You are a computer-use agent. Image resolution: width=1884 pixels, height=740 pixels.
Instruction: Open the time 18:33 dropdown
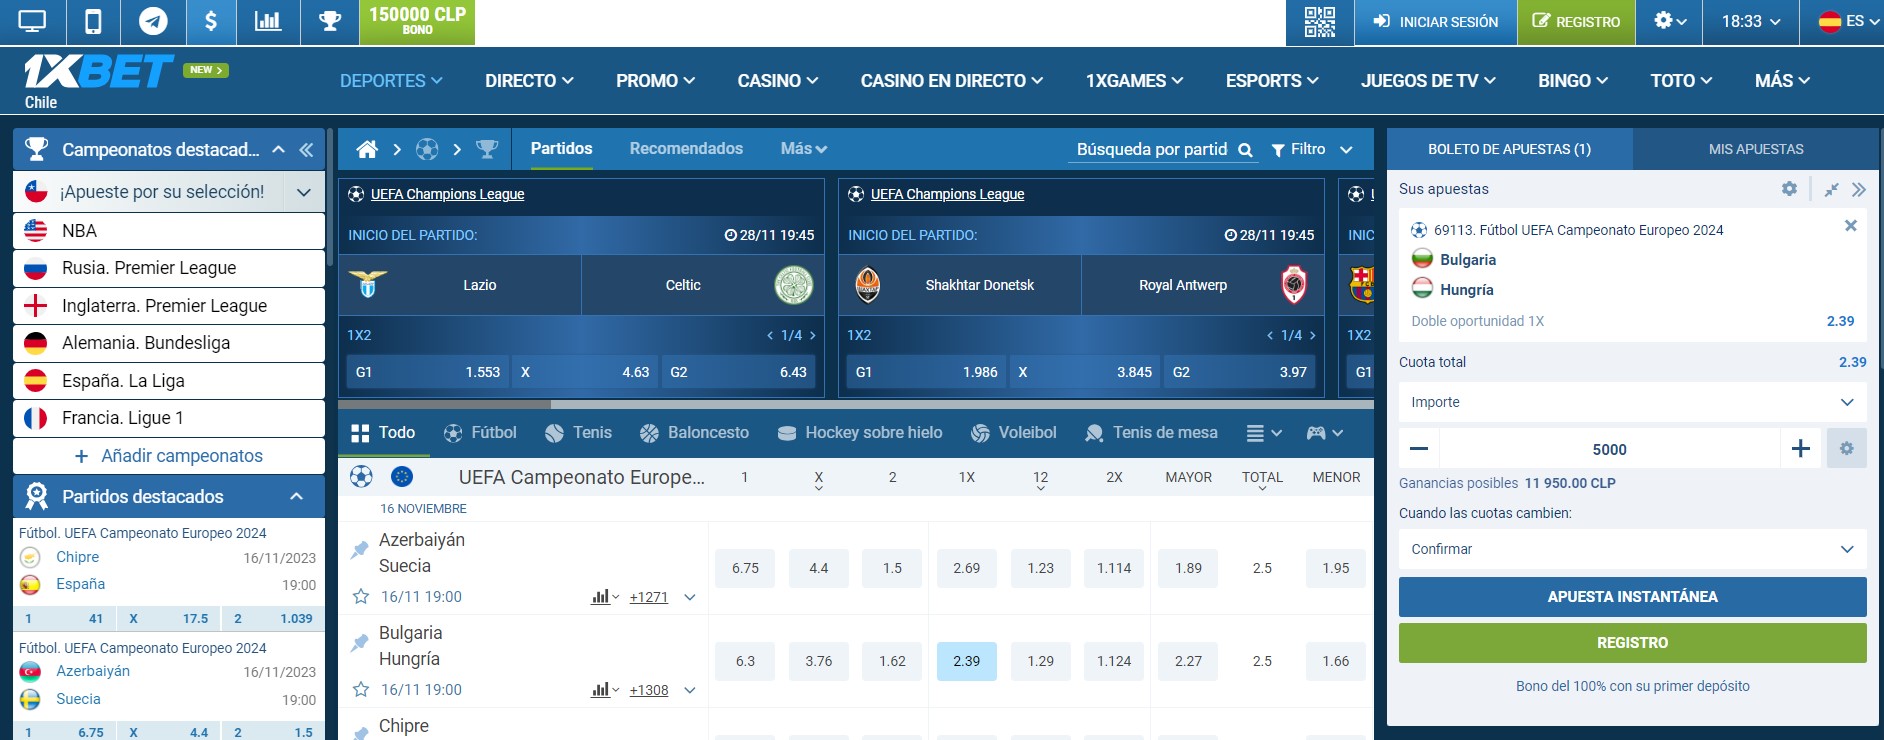point(1751,21)
